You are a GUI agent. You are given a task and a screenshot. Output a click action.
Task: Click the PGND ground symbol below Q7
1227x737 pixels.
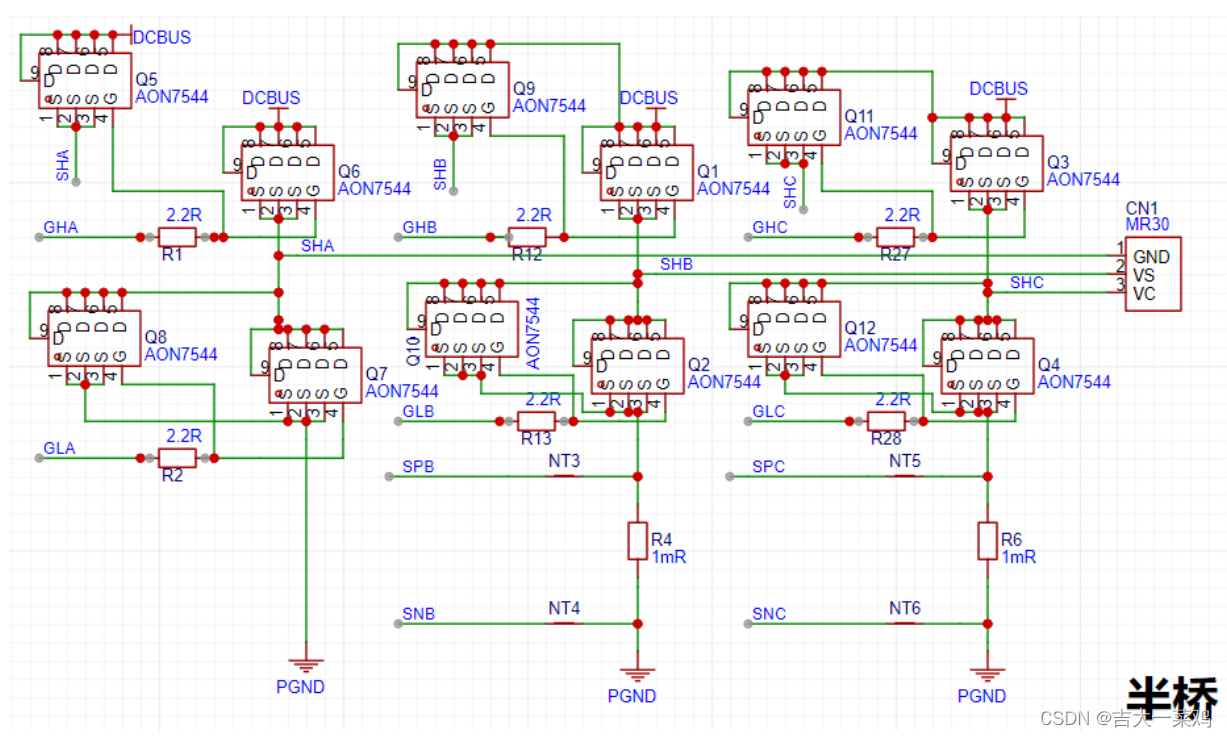click(x=305, y=665)
